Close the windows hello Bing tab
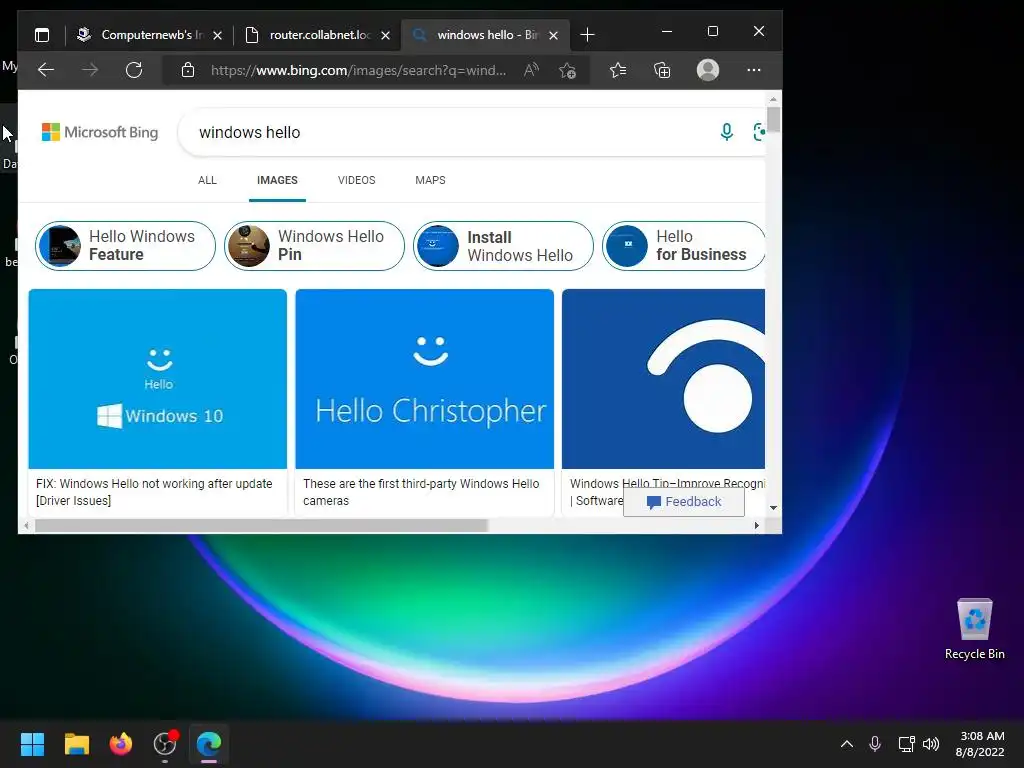Screen dimensions: 1024x768 coord(553,35)
